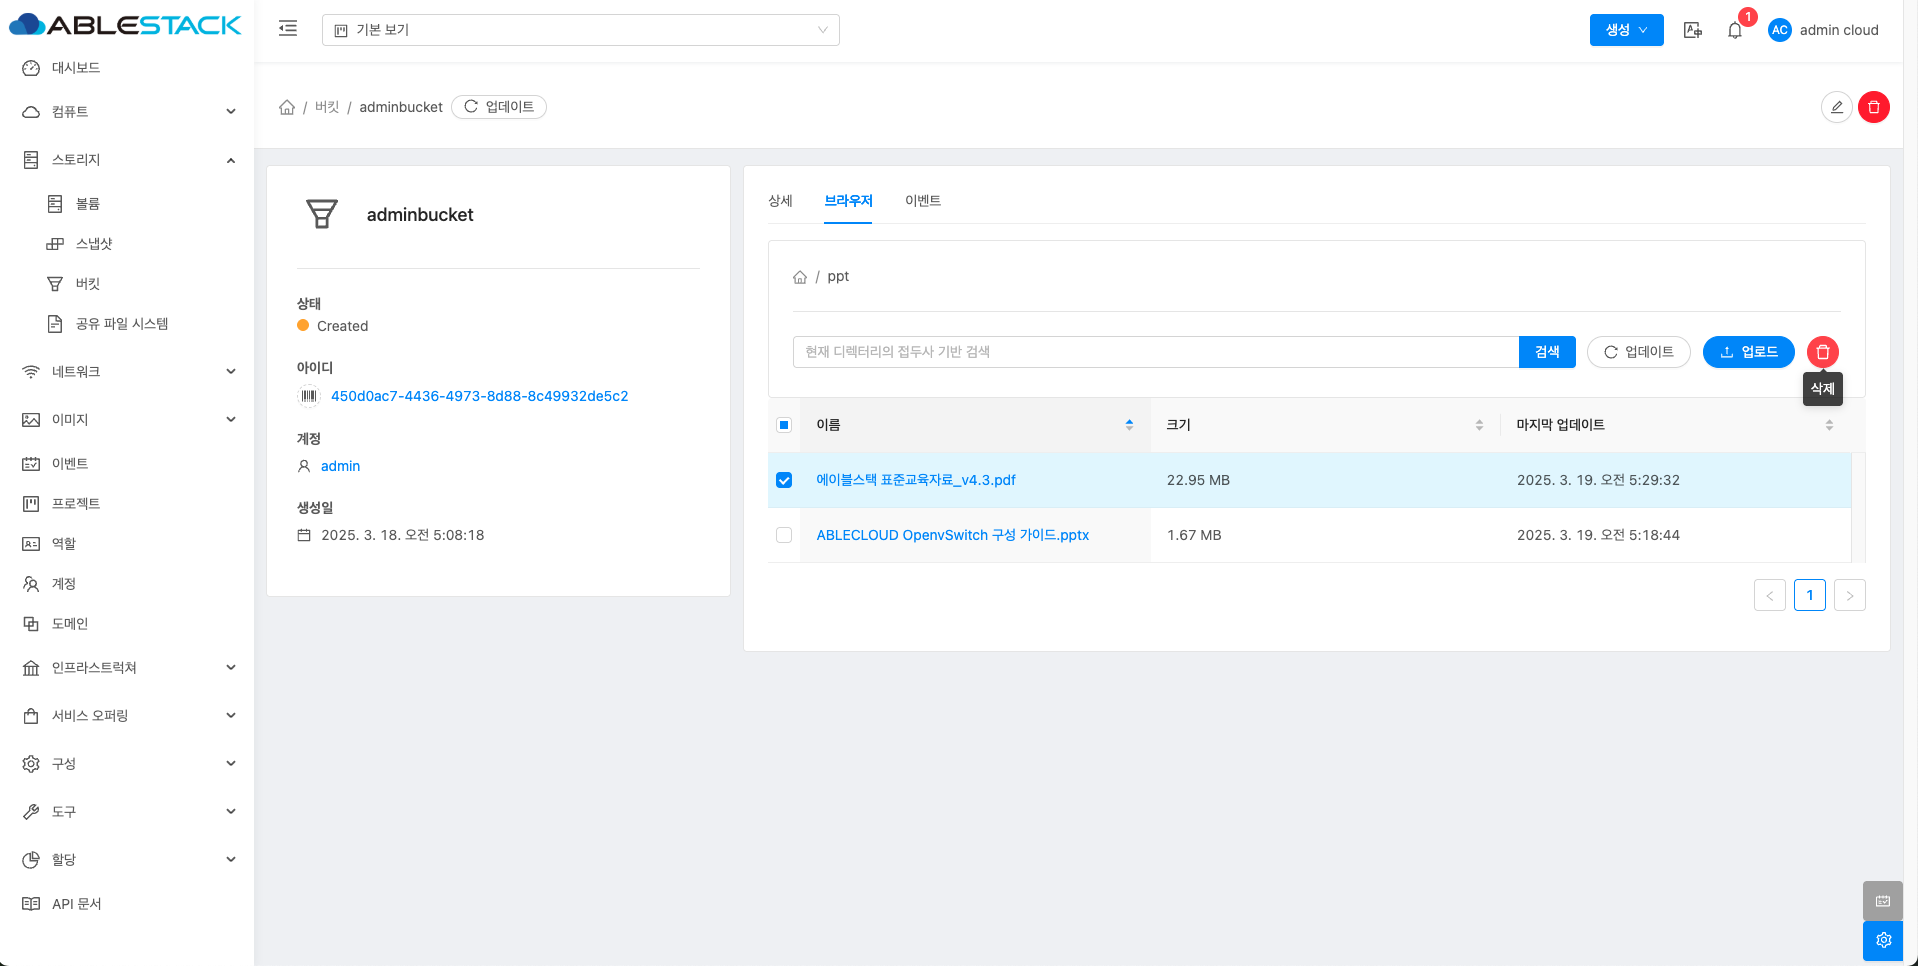Toggle the select-all checkbox in table header
Screen dimensions: 1918x966
784,425
